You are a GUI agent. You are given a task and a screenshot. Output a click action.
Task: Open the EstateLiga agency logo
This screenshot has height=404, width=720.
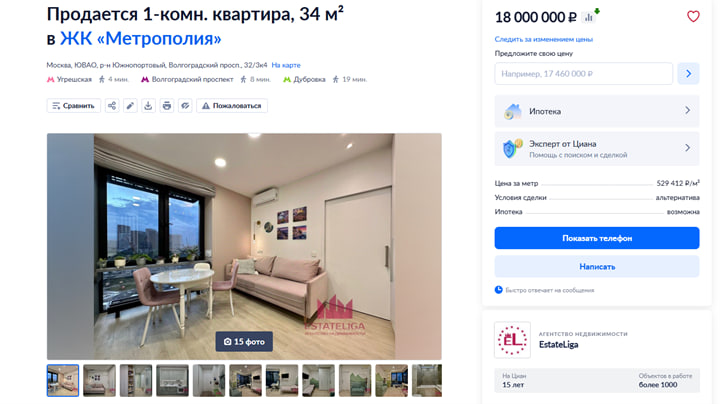coord(512,340)
